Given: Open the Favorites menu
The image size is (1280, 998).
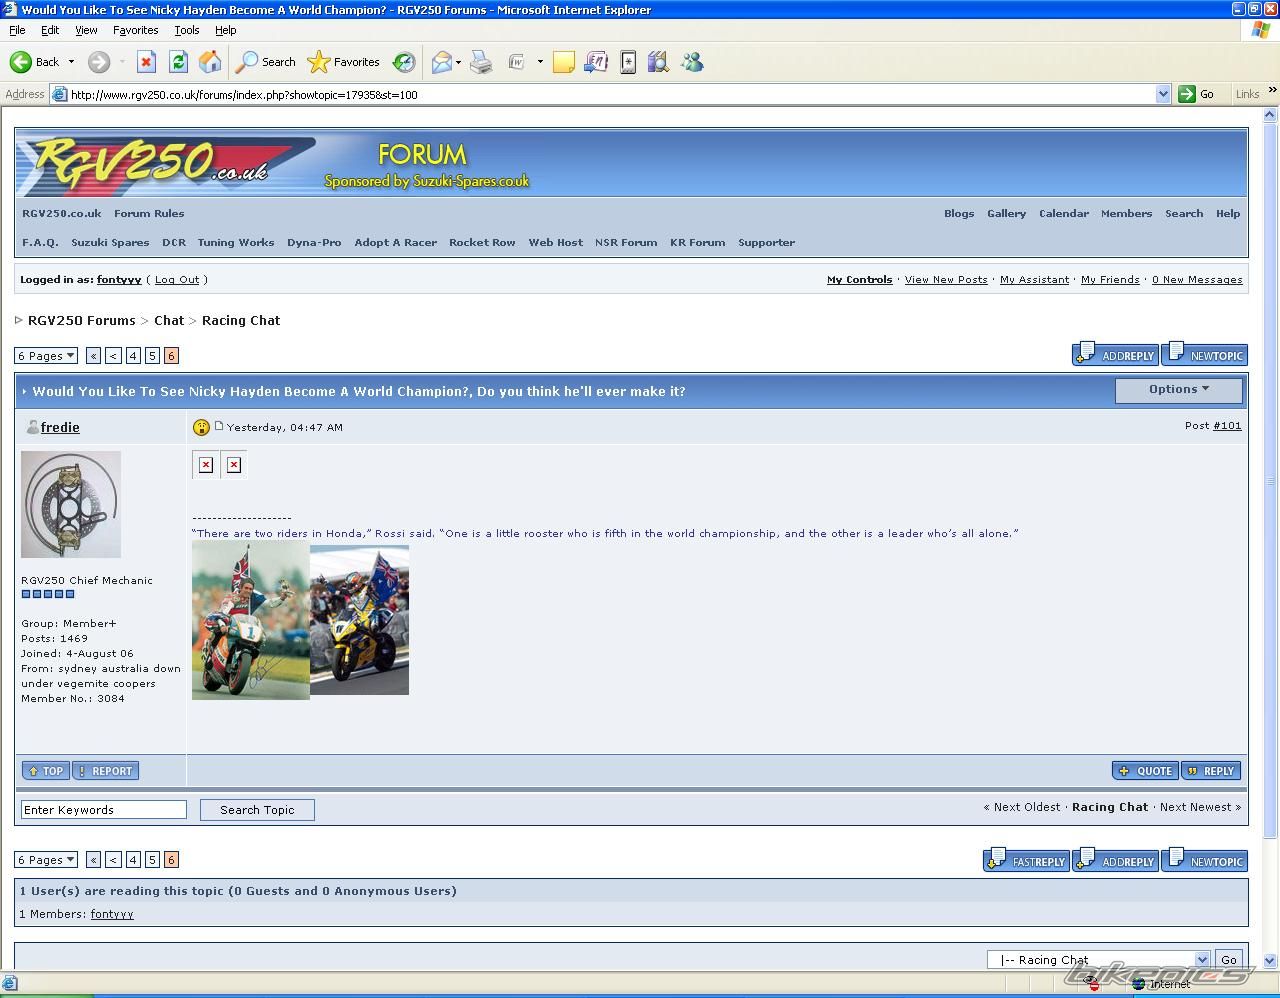Looking at the screenshot, I should [x=135, y=30].
